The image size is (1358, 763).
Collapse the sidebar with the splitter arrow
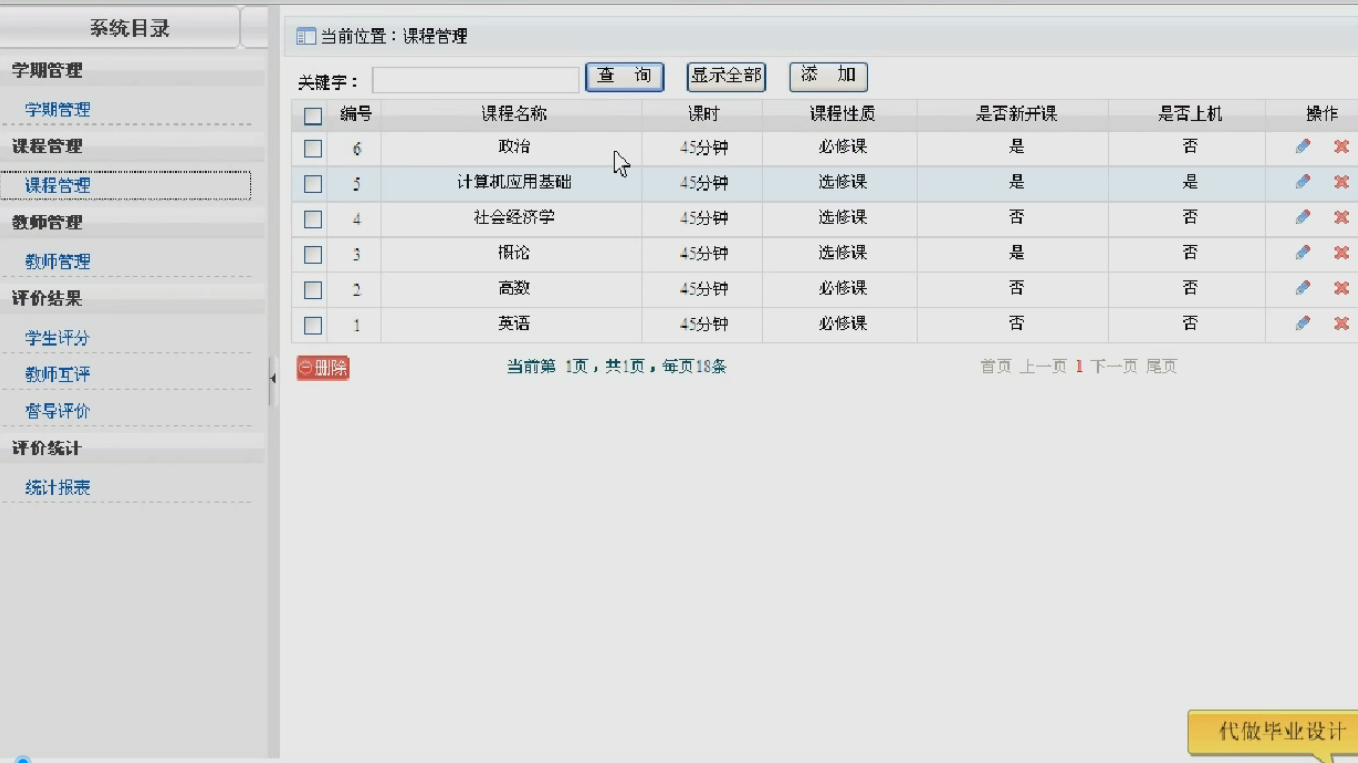(x=273, y=378)
